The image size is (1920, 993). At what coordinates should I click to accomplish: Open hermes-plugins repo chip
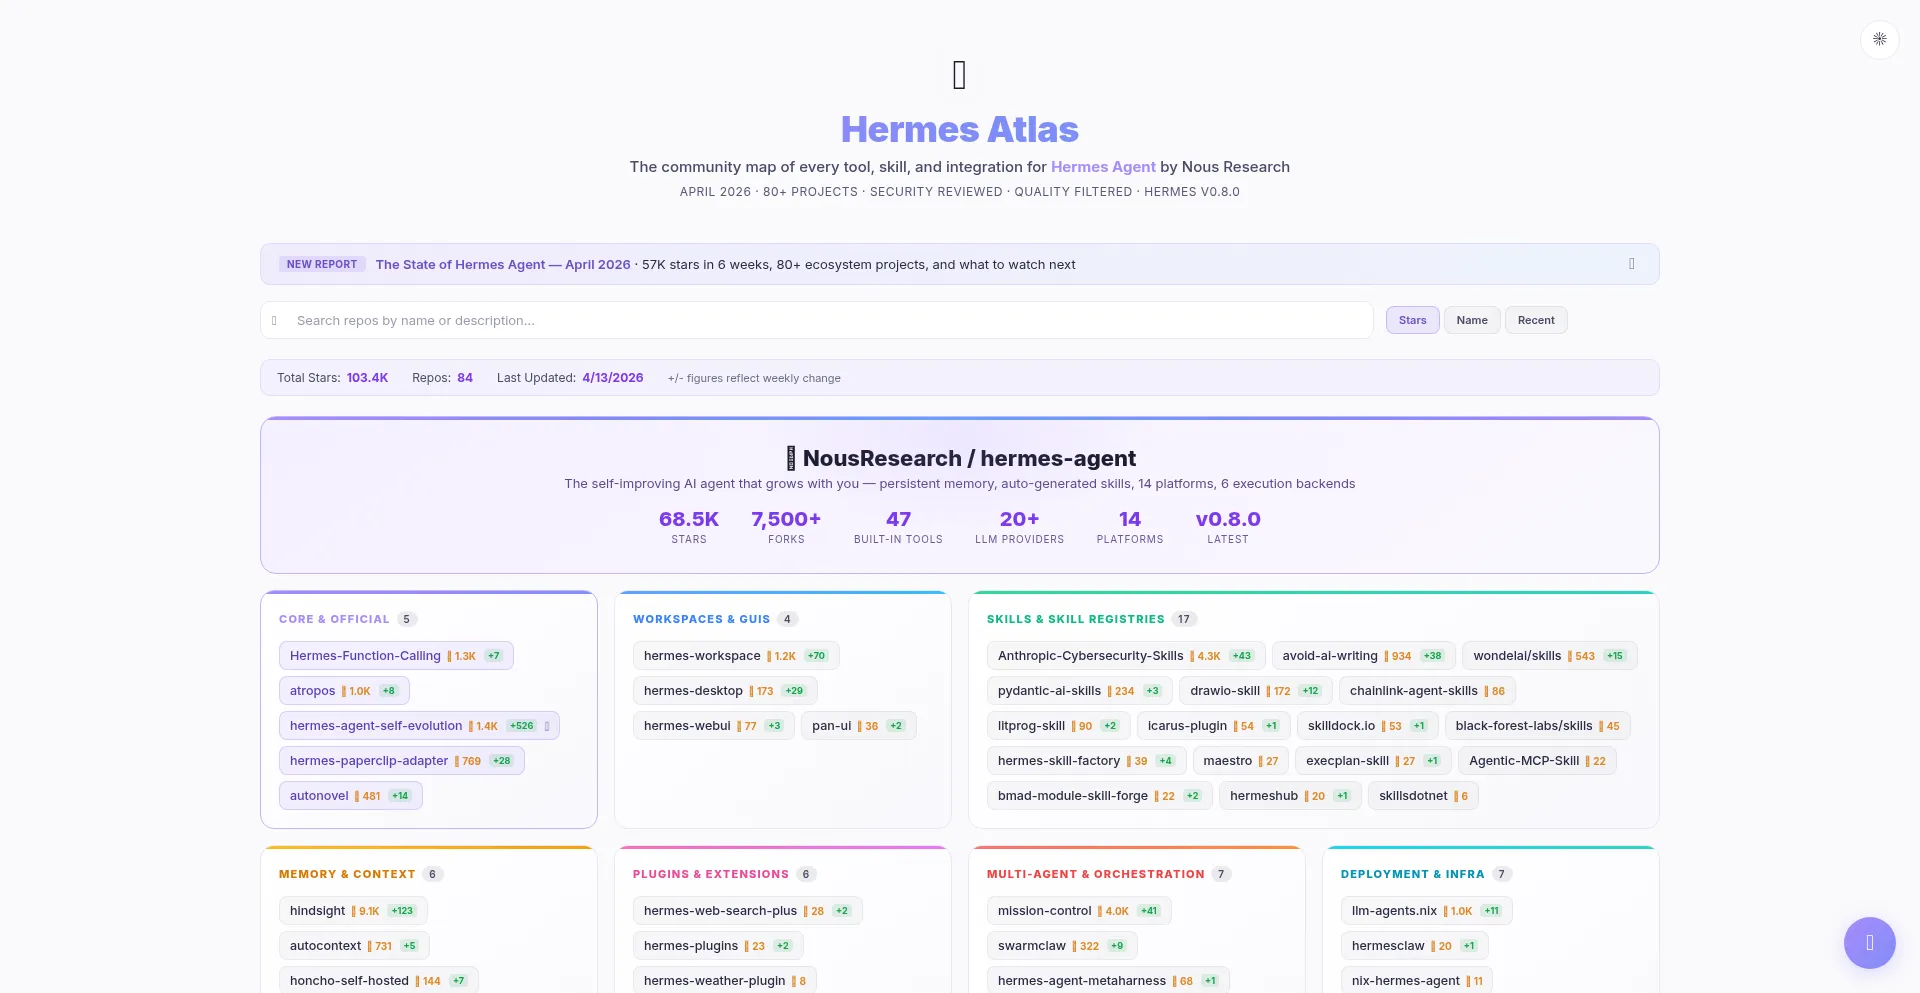(x=718, y=946)
